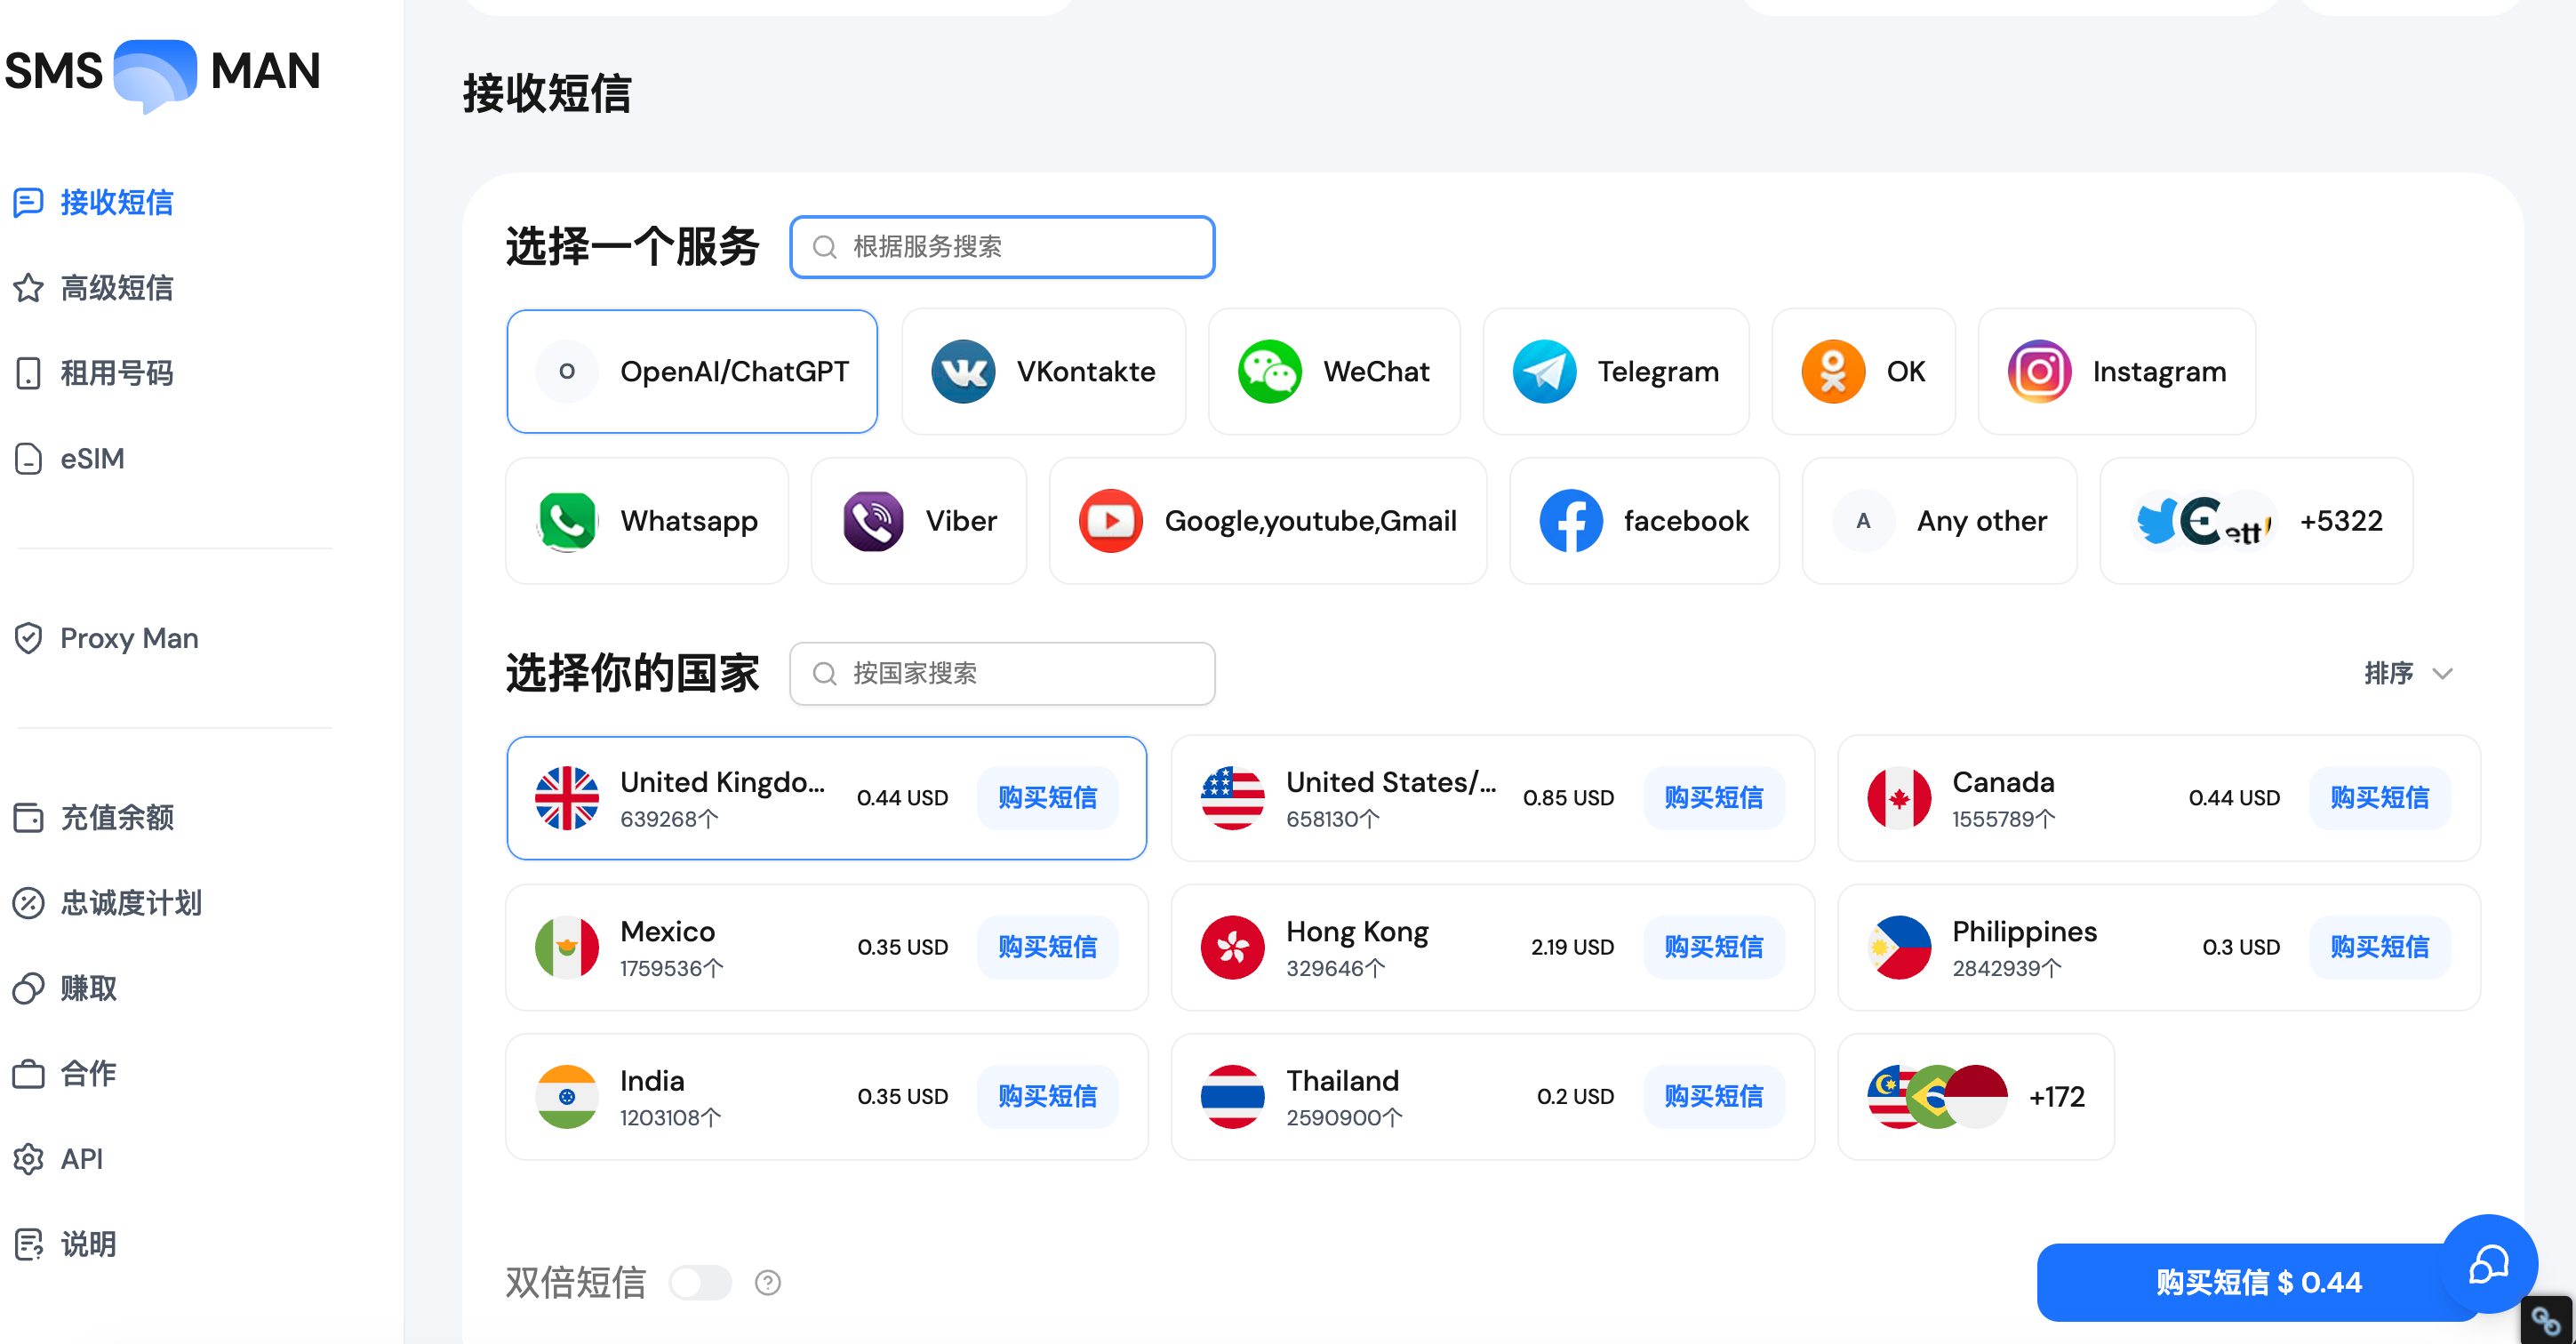Expand the +172 more countries card
Viewport: 2576px width, 1344px height.
[1976, 1096]
